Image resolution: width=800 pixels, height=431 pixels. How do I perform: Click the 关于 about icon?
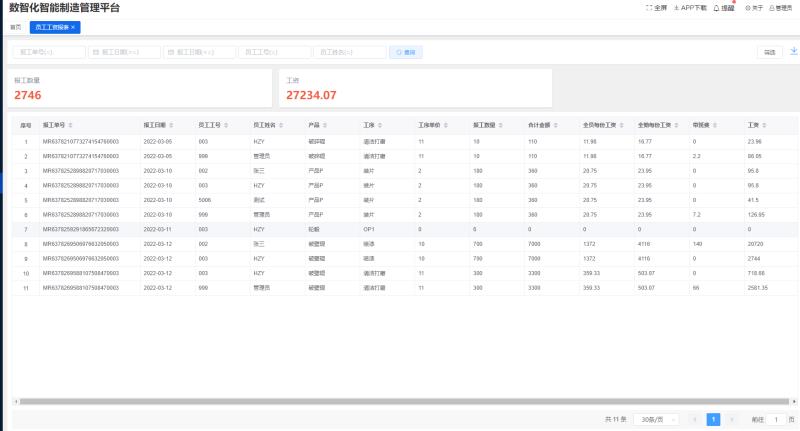coord(754,7)
